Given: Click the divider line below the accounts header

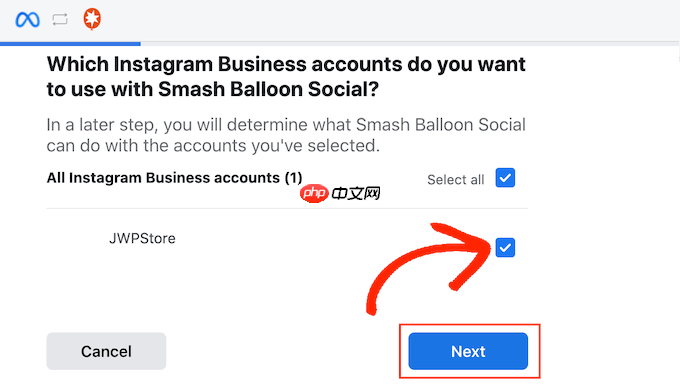Looking at the screenshot, I should 287,208.
